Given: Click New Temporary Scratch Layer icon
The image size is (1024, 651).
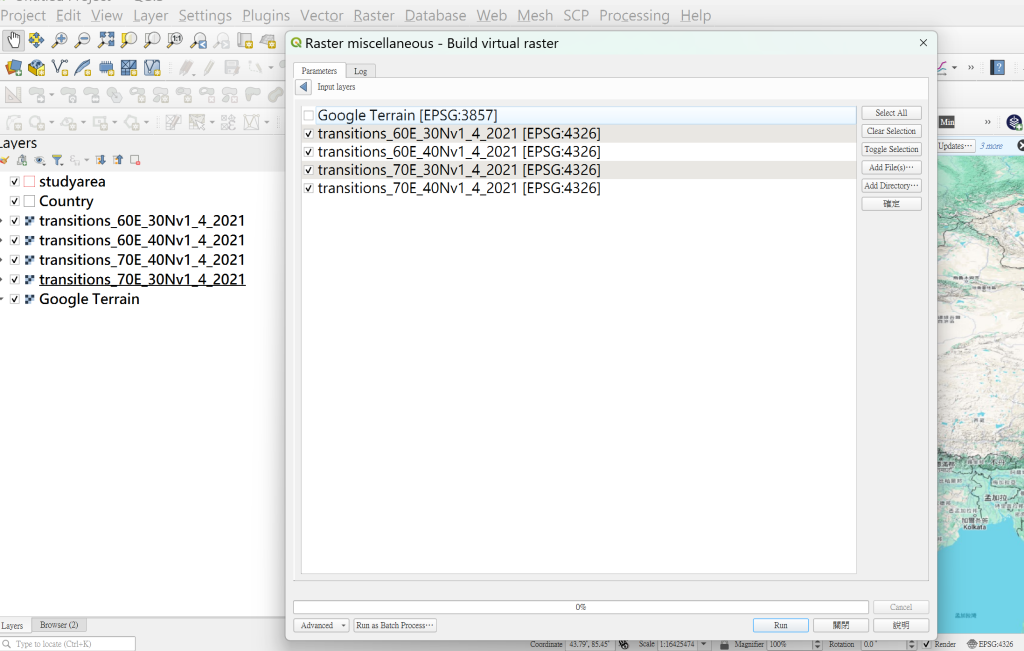Looking at the screenshot, I should (x=106, y=67).
